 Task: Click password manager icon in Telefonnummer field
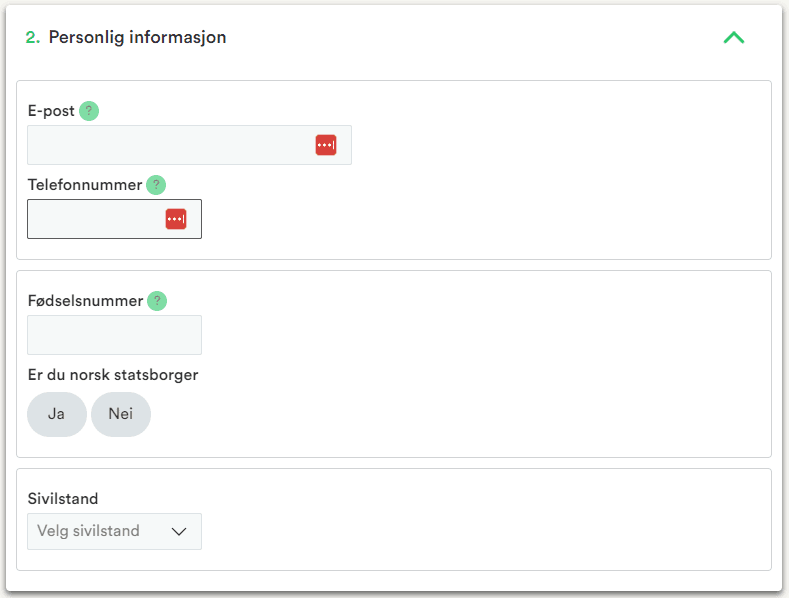click(x=176, y=219)
